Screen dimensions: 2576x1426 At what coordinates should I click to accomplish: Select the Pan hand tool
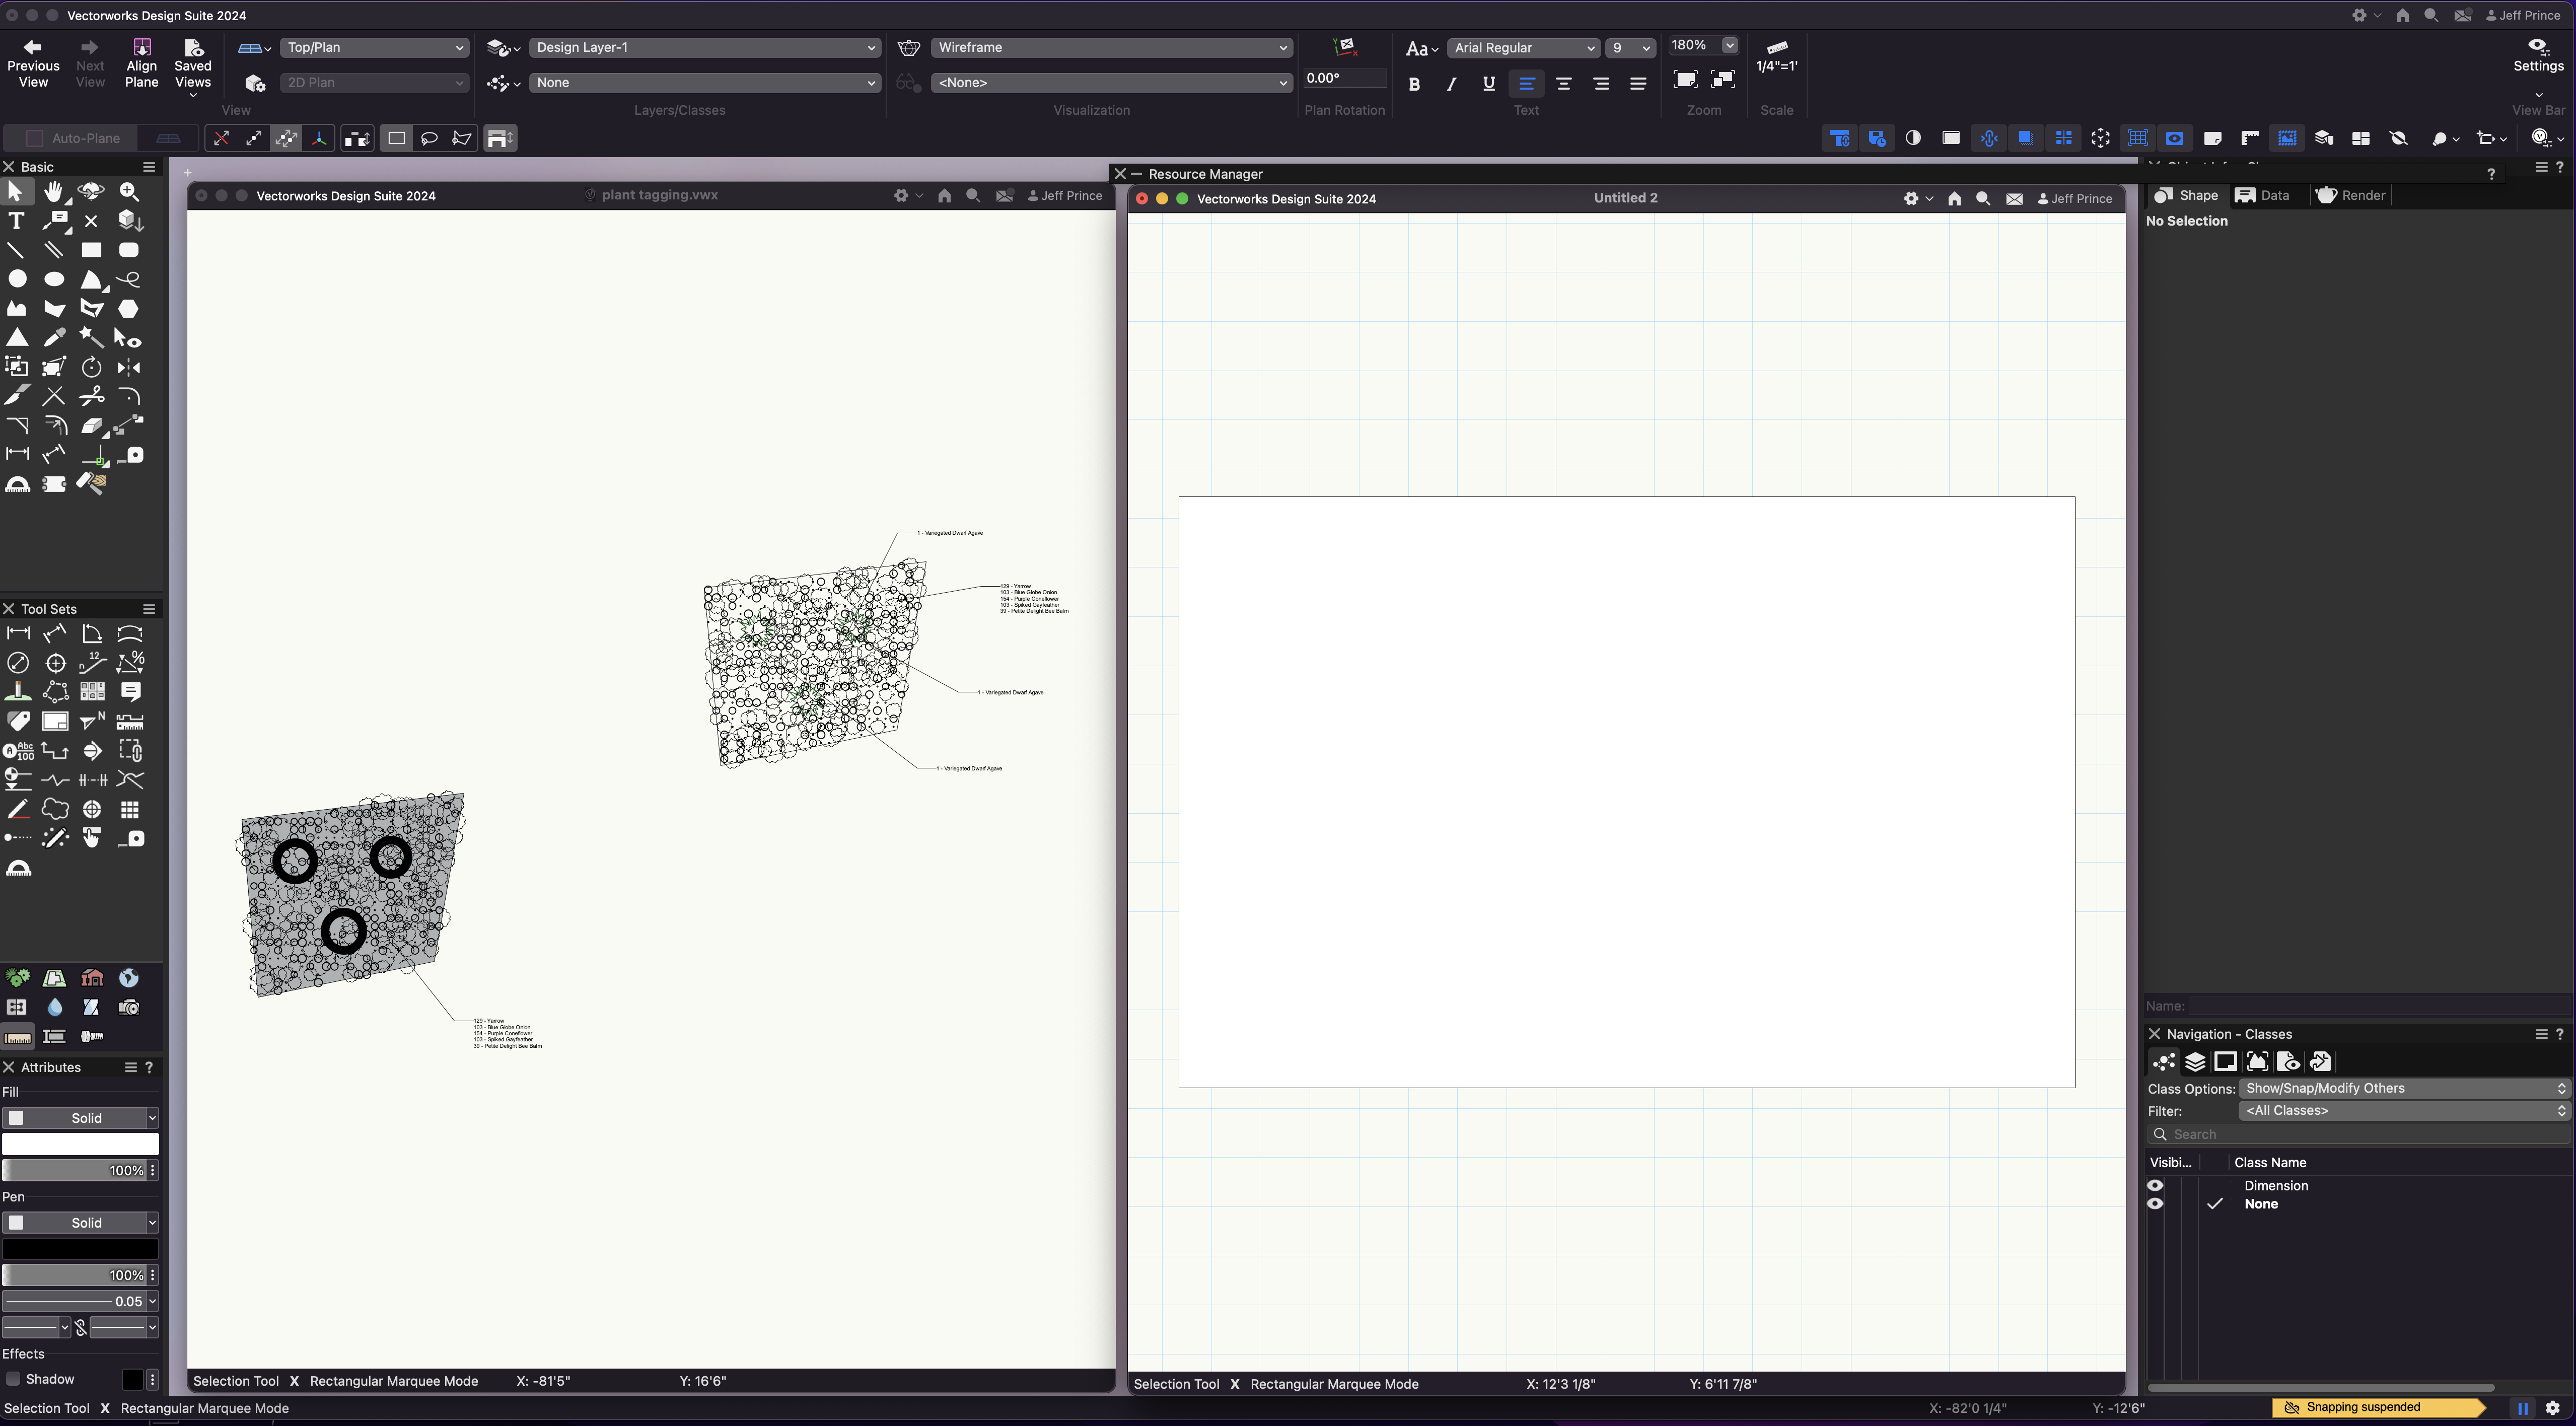pyautogui.click(x=53, y=191)
